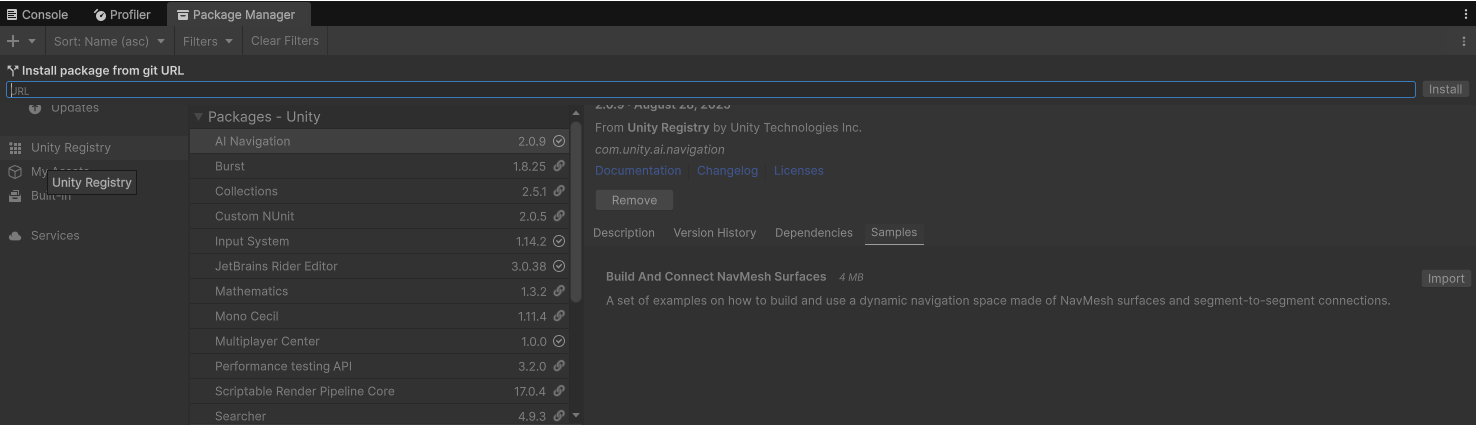The image size is (1476, 425).
Task: Select the Burst package row
Action: click(379, 166)
